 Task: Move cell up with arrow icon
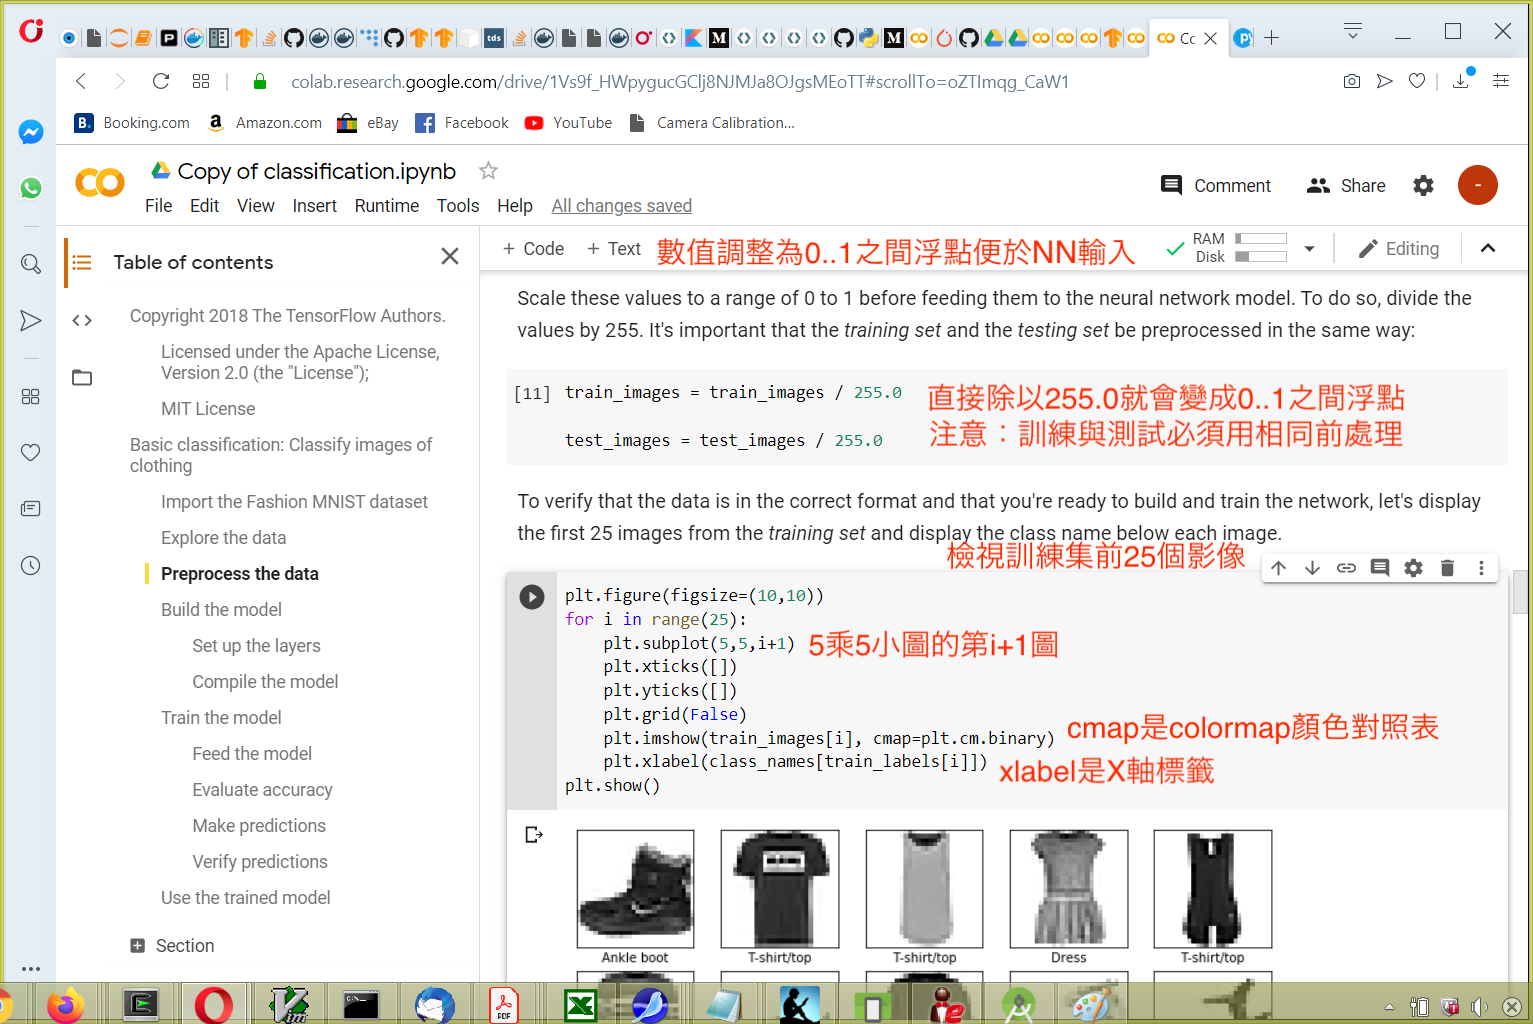point(1278,568)
